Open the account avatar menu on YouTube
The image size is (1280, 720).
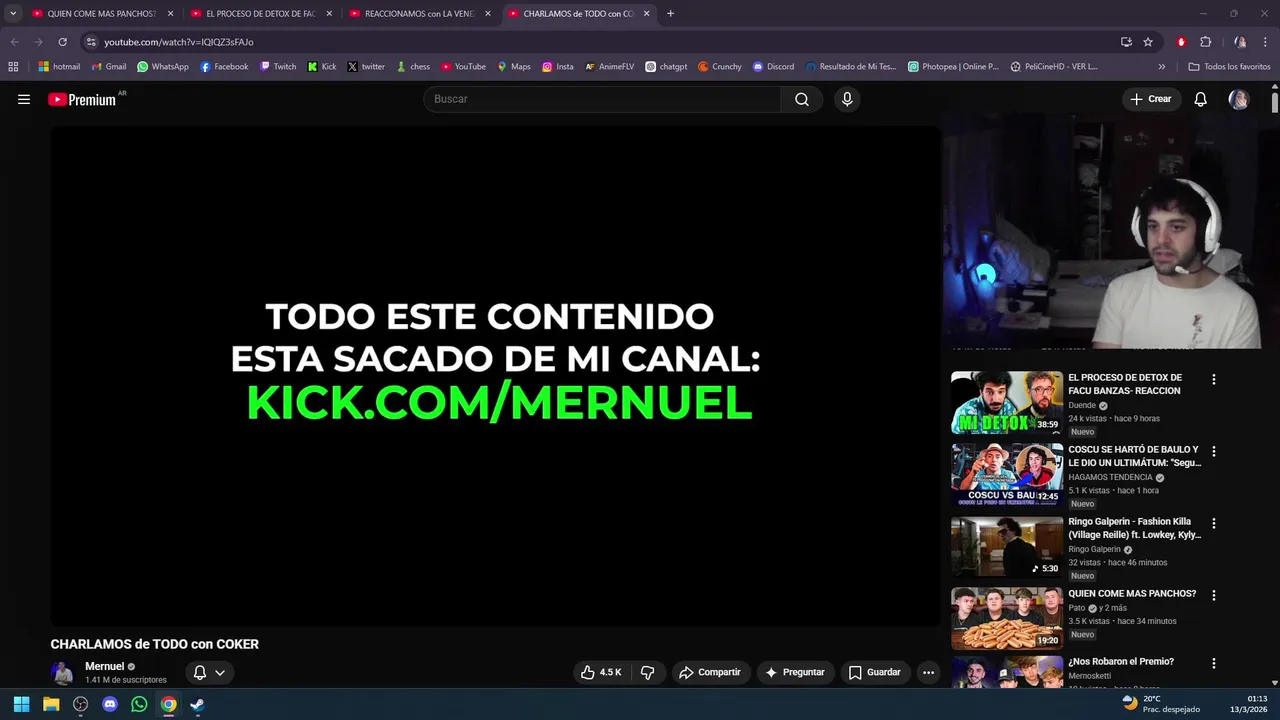click(1239, 99)
